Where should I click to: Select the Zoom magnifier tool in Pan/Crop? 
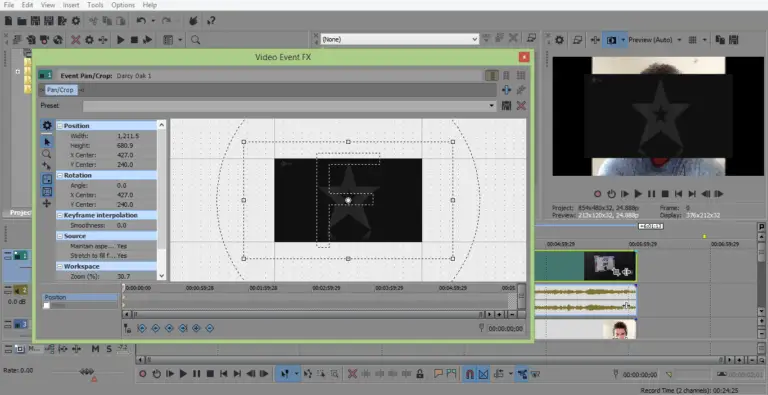pos(47,154)
